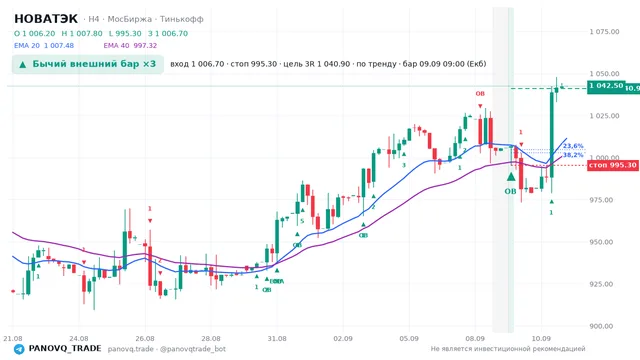640x360 pixels.
Task: Click the 1 025.00 price axis label
Action: coord(604,116)
